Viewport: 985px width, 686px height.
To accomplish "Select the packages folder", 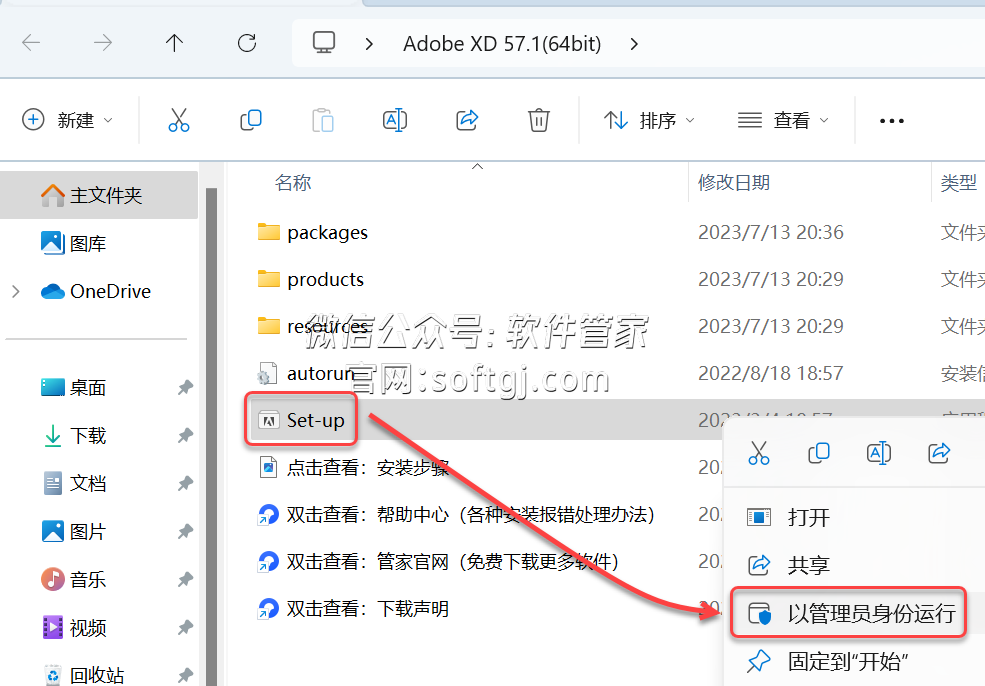I will point(312,232).
